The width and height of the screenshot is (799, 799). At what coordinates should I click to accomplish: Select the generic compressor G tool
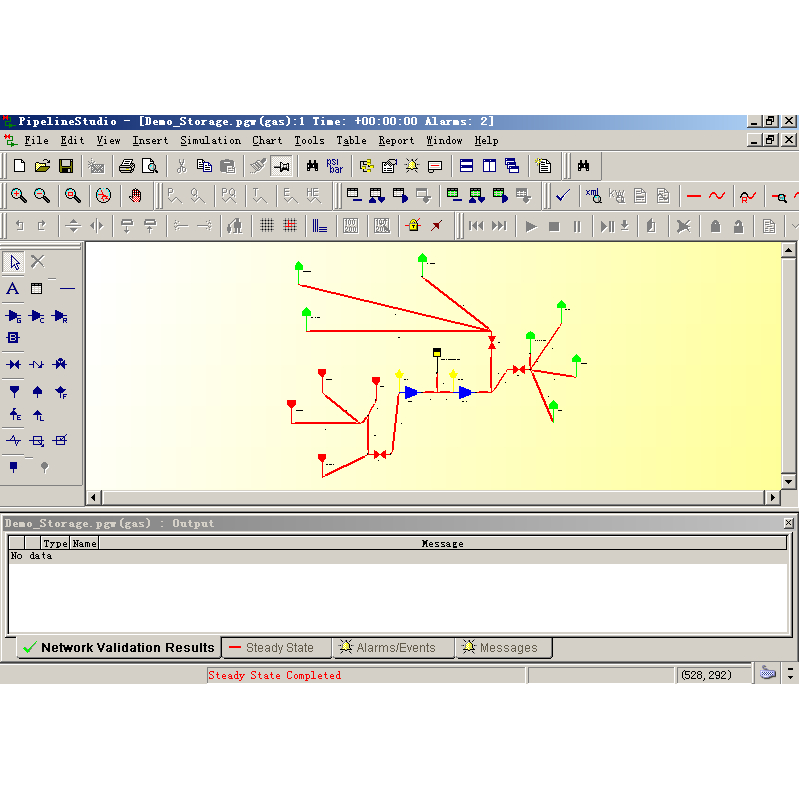(x=14, y=316)
